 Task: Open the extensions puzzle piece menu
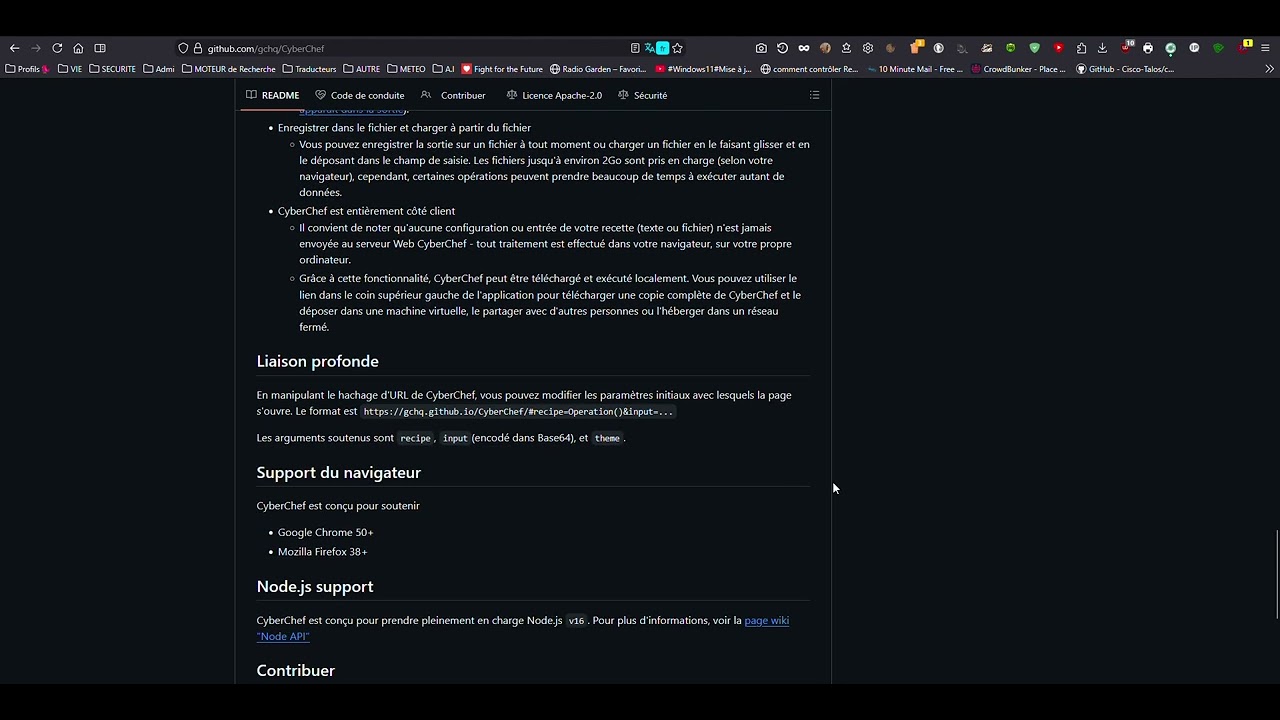pos(1081,48)
